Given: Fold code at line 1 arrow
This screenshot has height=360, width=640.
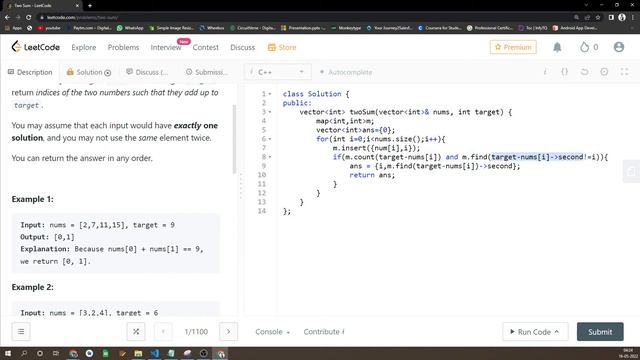Looking at the screenshot, I should (x=270, y=94).
